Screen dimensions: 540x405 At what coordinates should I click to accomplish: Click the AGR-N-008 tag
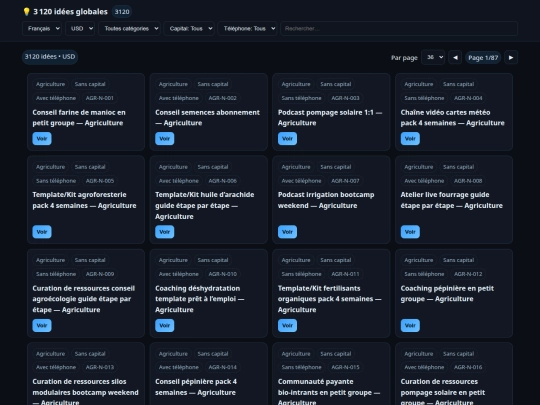pyautogui.click(x=468, y=181)
